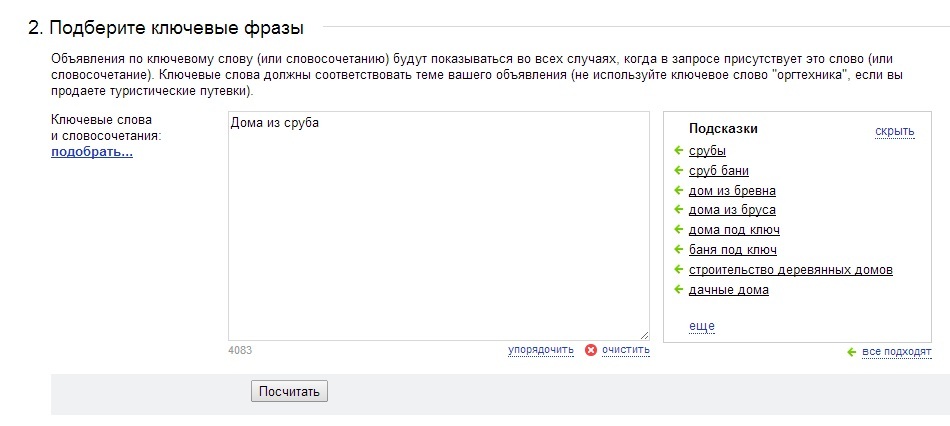This screenshot has height=426, width=950.
Task: Select the все подходят link
Action: pos(897,352)
